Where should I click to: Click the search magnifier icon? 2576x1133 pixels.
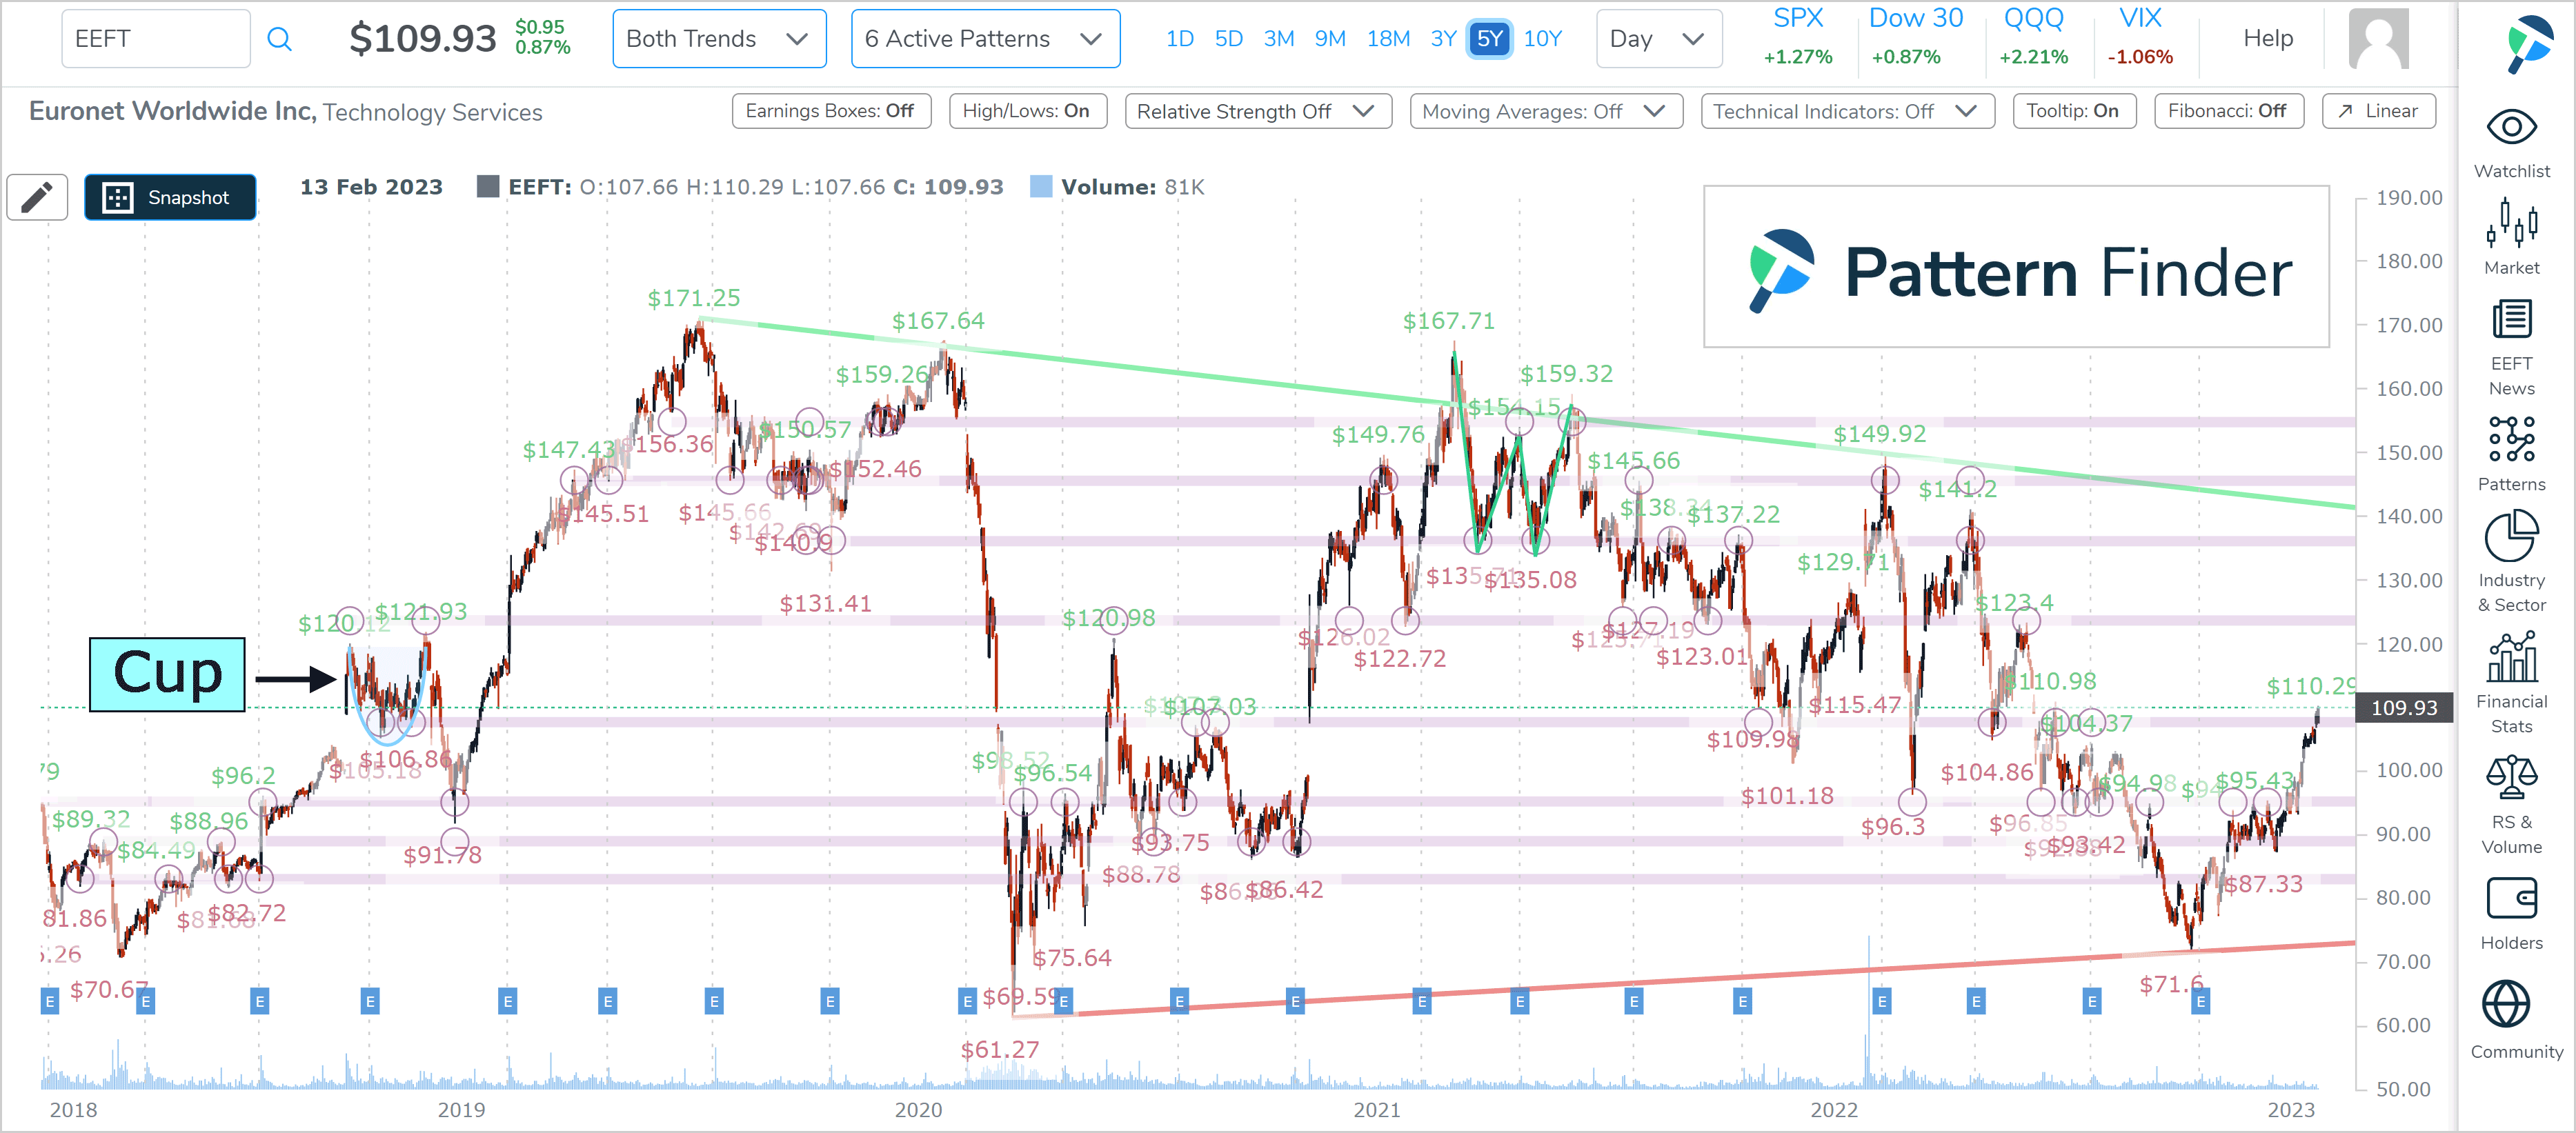coord(279,39)
